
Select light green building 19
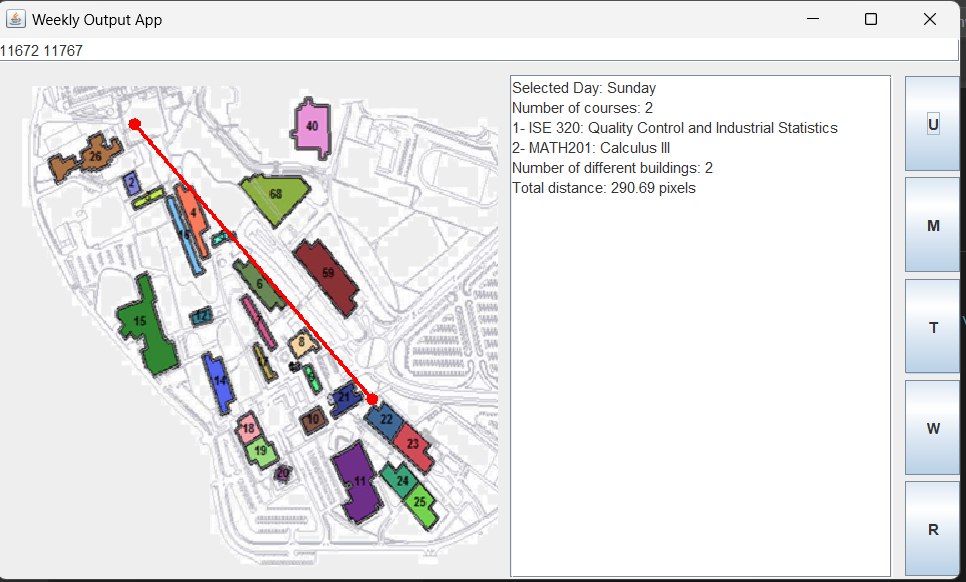(261, 451)
